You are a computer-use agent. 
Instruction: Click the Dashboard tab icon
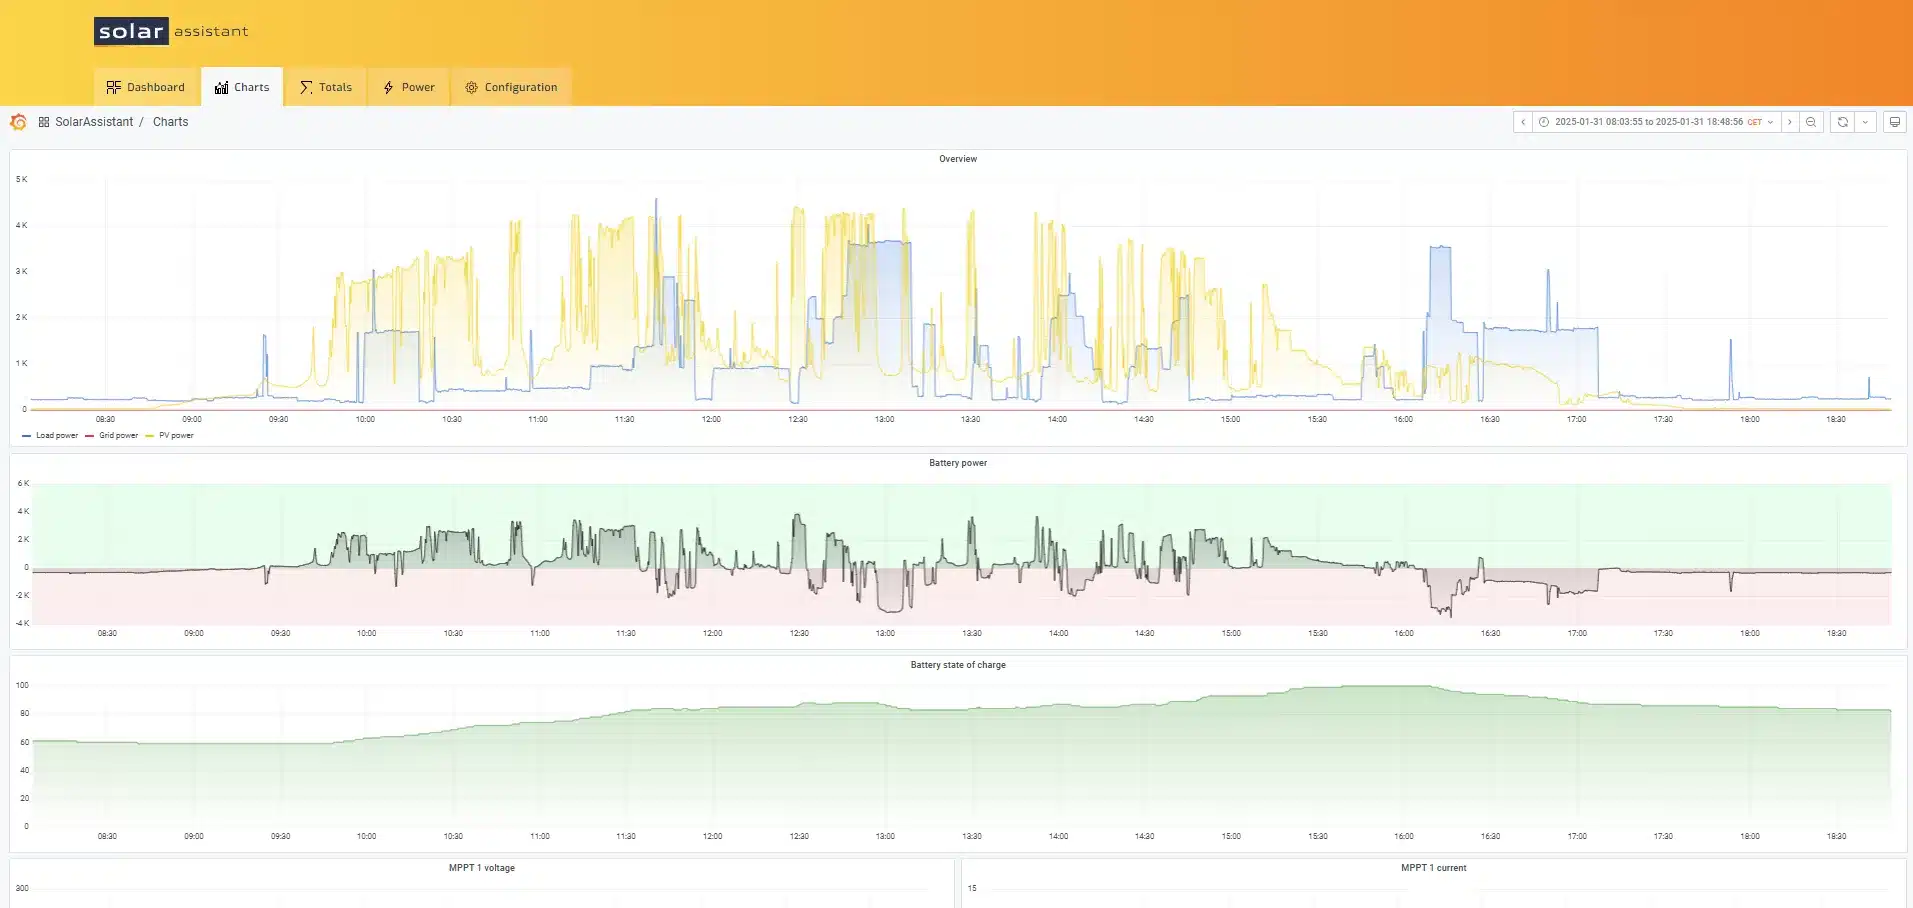(114, 87)
